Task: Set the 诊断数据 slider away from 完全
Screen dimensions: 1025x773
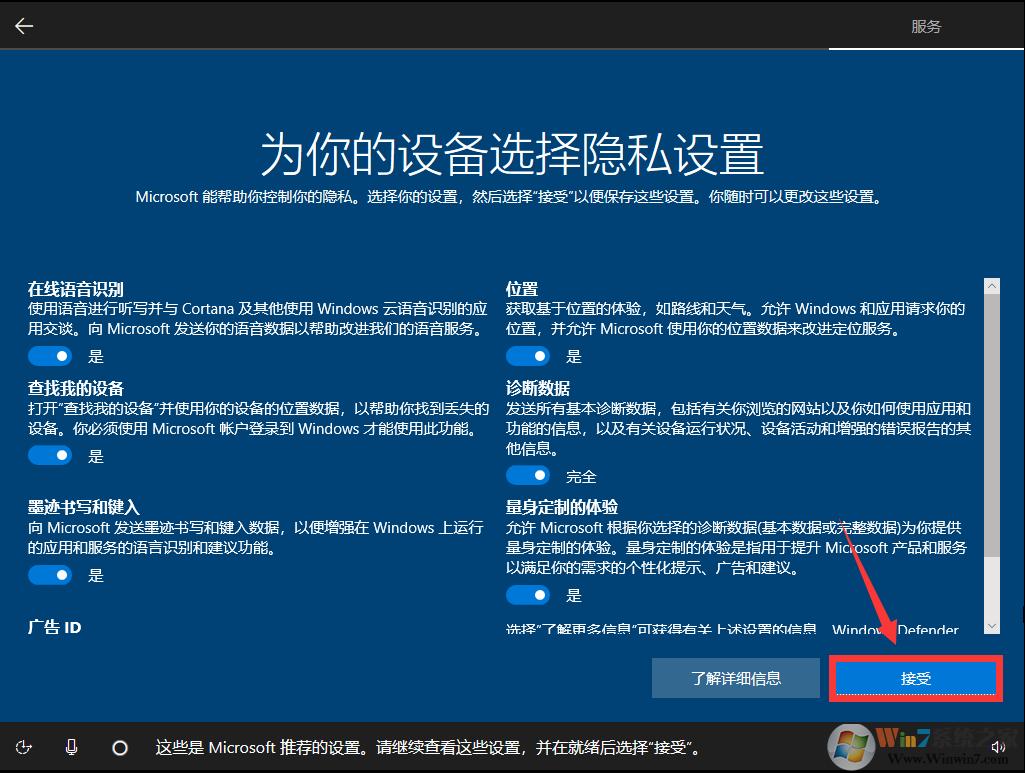Action: [528, 475]
